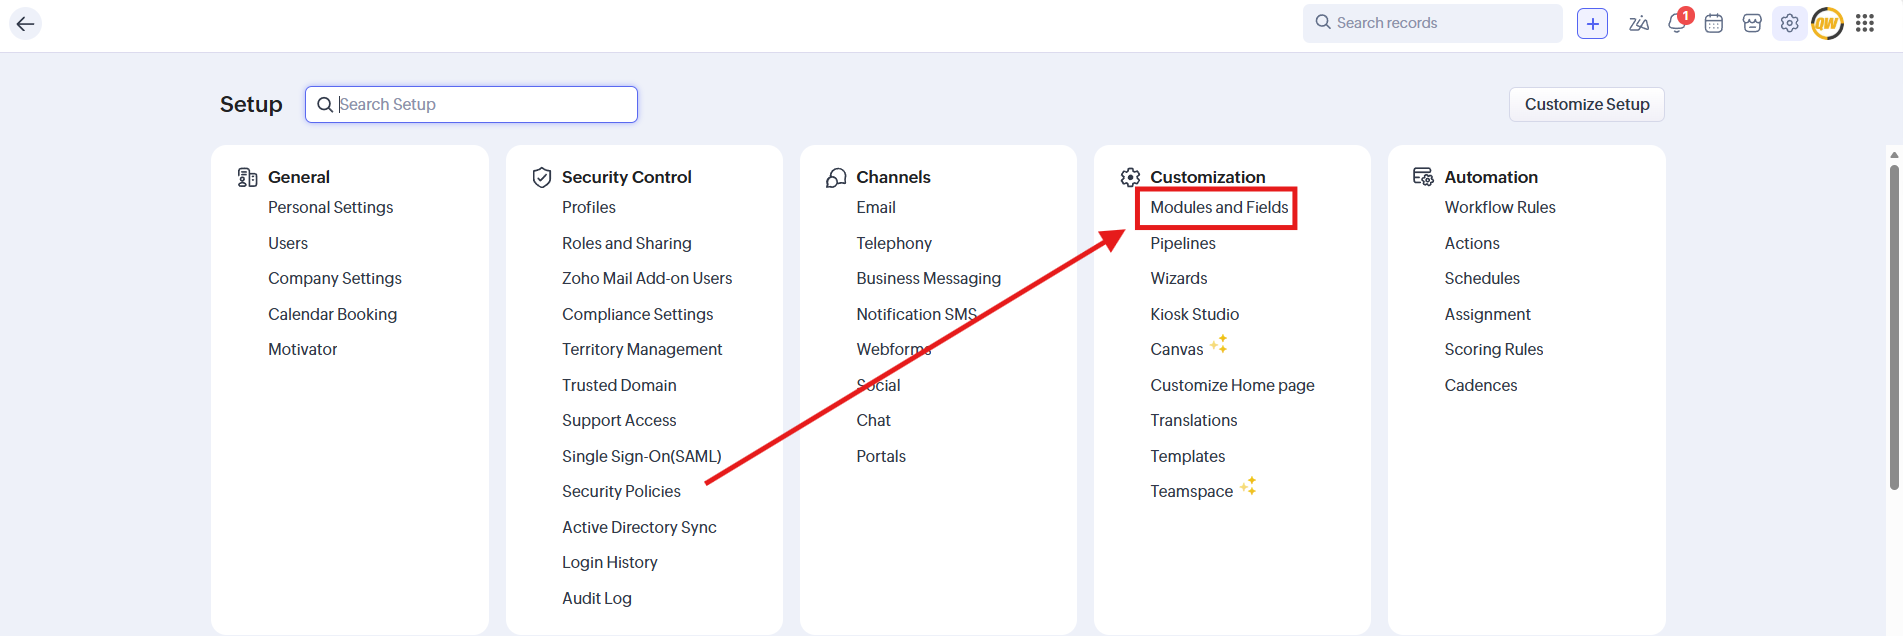Open Trusted Domain
Screen dimensions: 1903x636
point(619,385)
